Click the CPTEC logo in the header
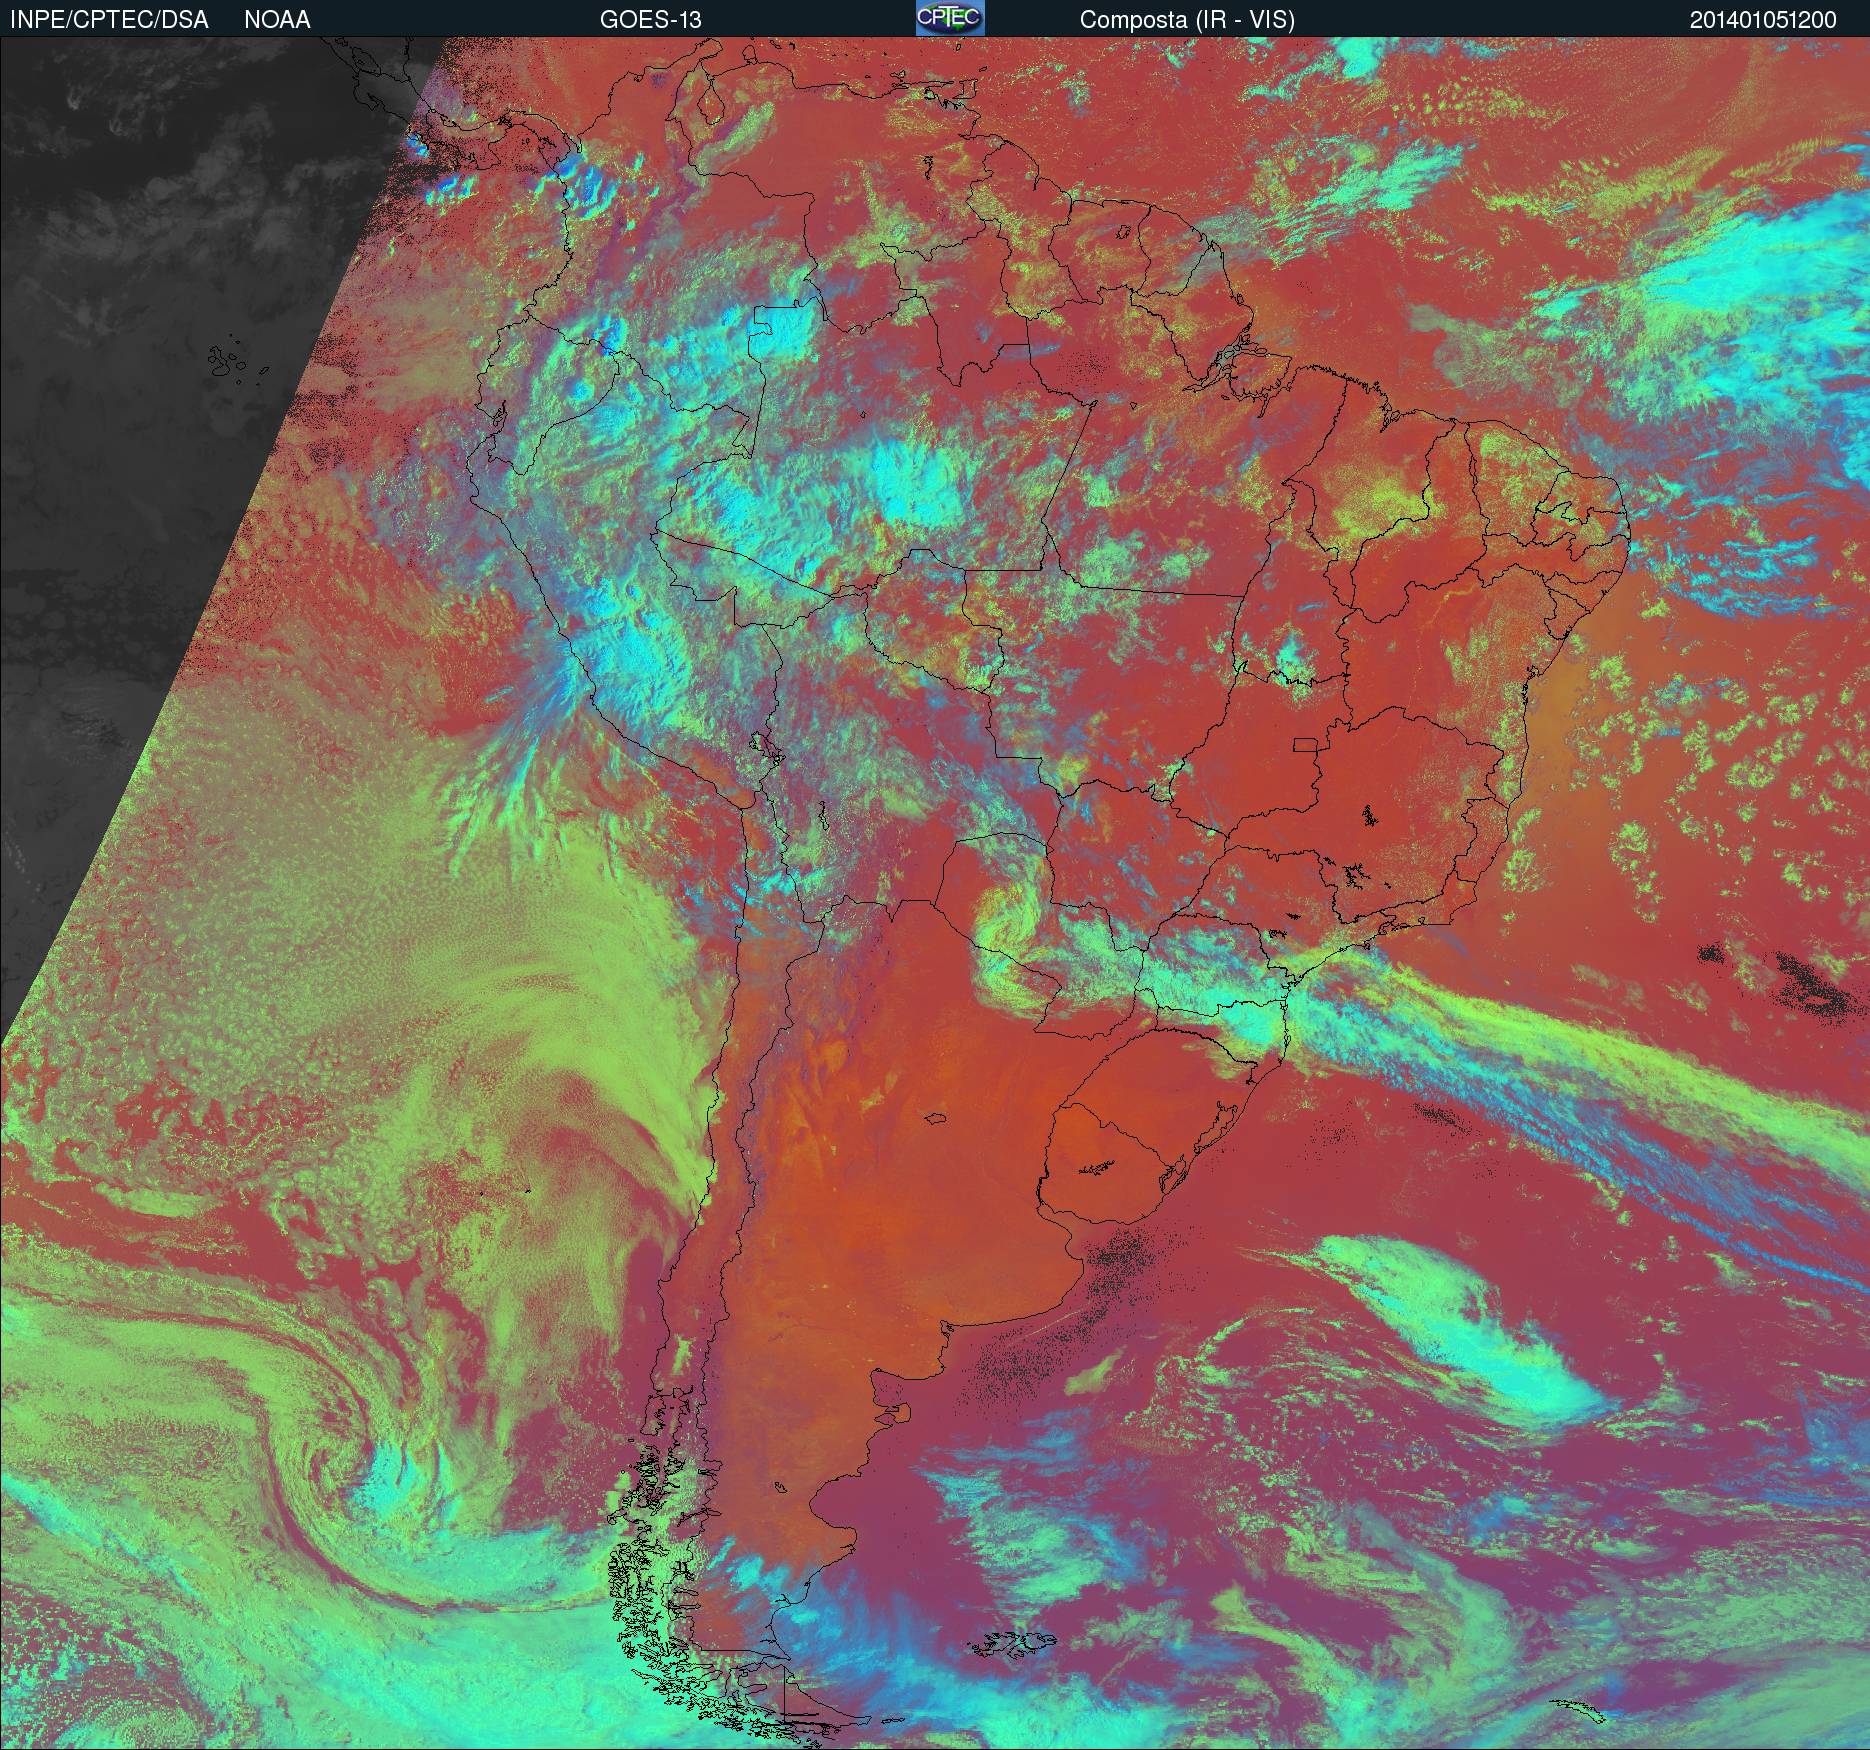The width and height of the screenshot is (1870, 1750). tap(950, 18)
